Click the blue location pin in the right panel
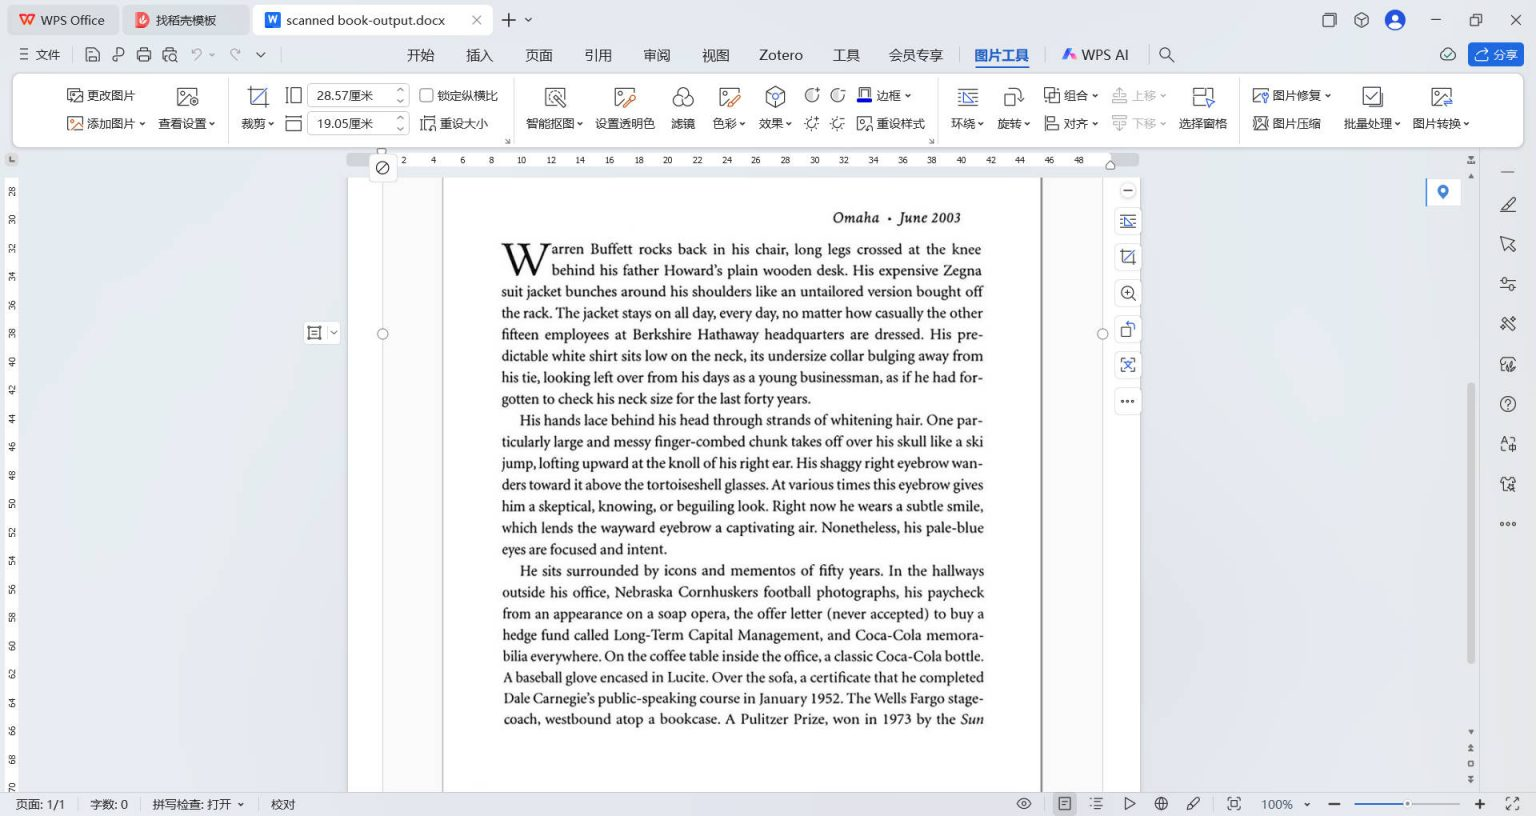1536x816 pixels. [1443, 192]
